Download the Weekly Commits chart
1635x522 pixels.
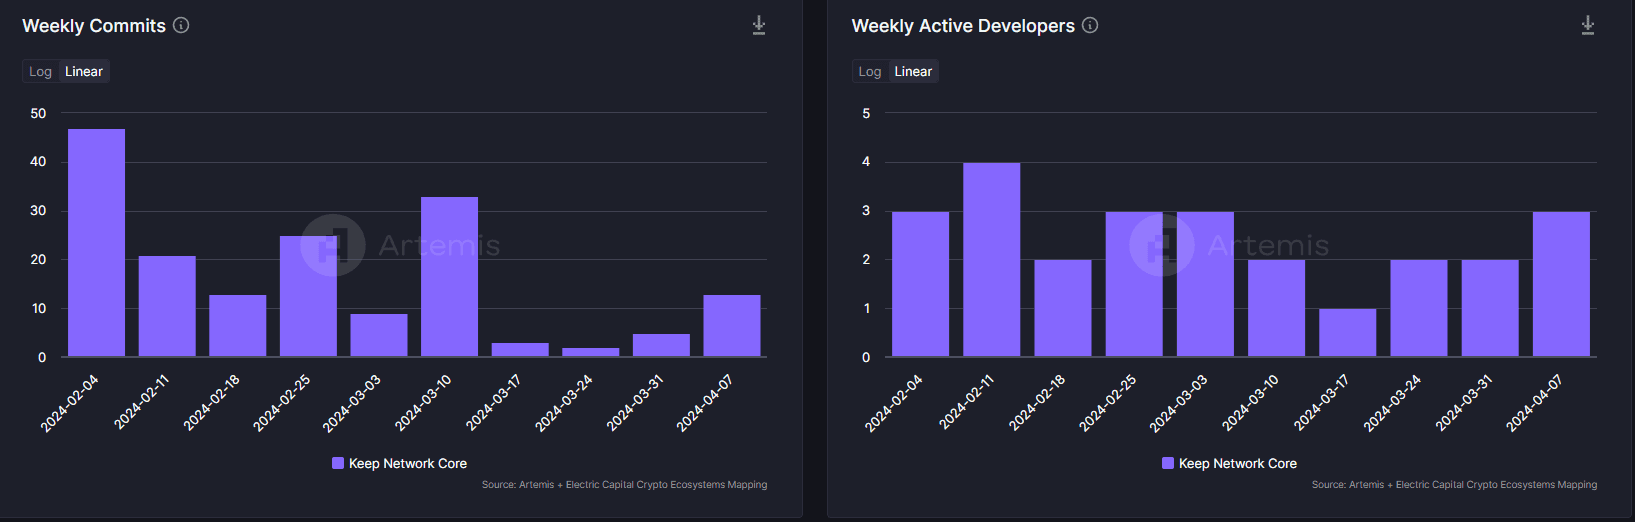(759, 25)
